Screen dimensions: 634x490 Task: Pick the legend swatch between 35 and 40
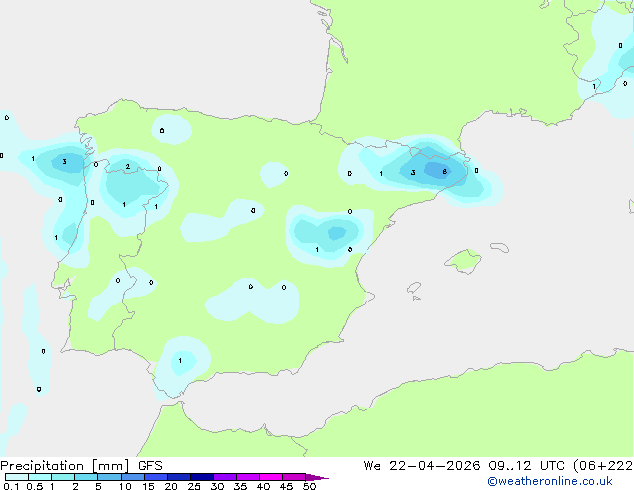click(x=248, y=477)
